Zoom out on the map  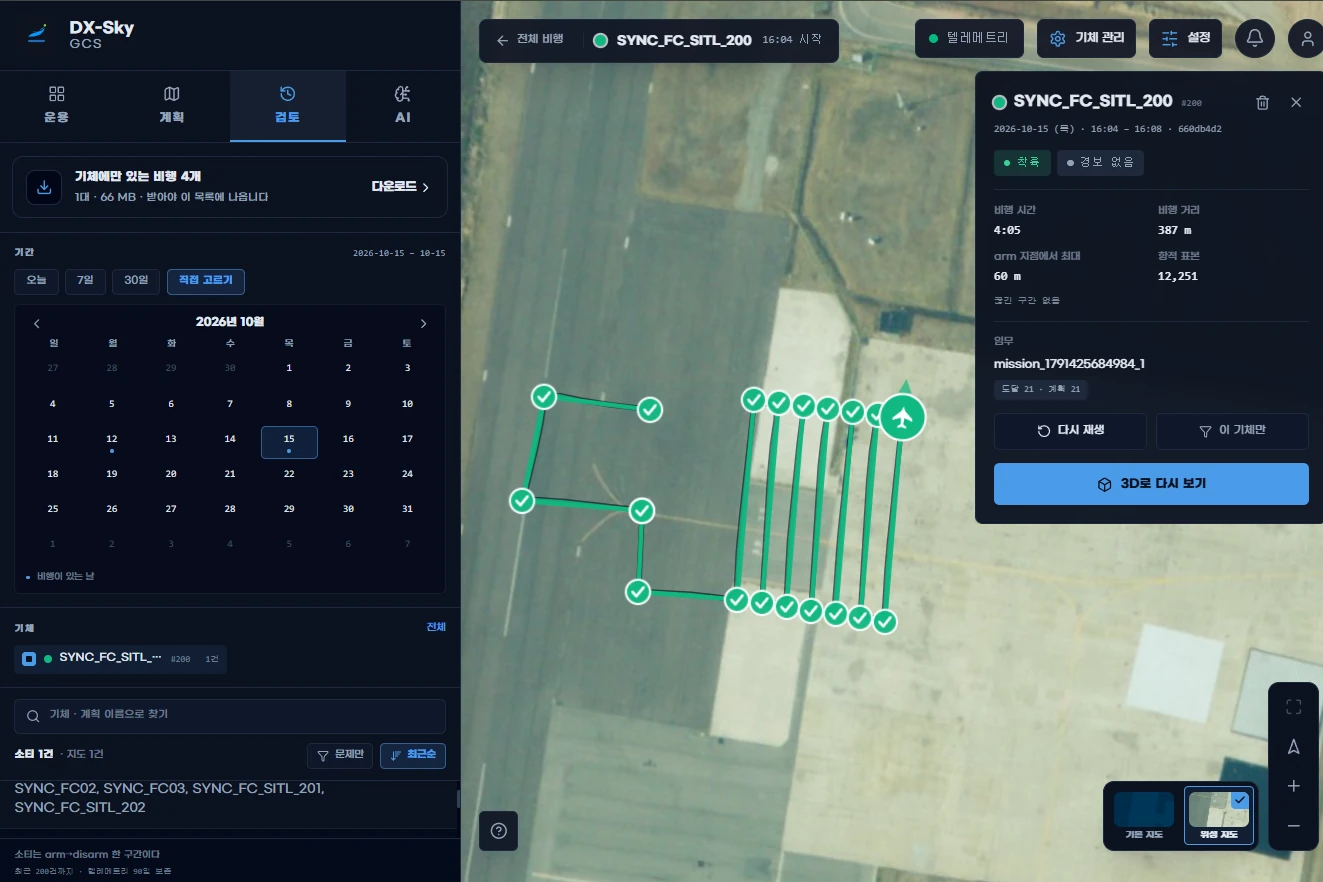(x=1293, y=826)
